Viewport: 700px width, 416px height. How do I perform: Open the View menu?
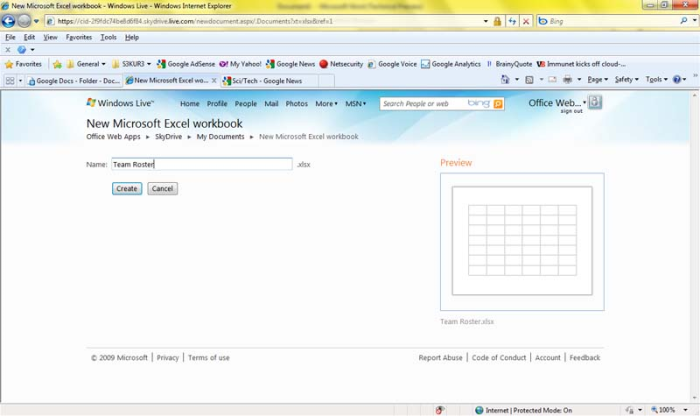(x=50, y=37)
